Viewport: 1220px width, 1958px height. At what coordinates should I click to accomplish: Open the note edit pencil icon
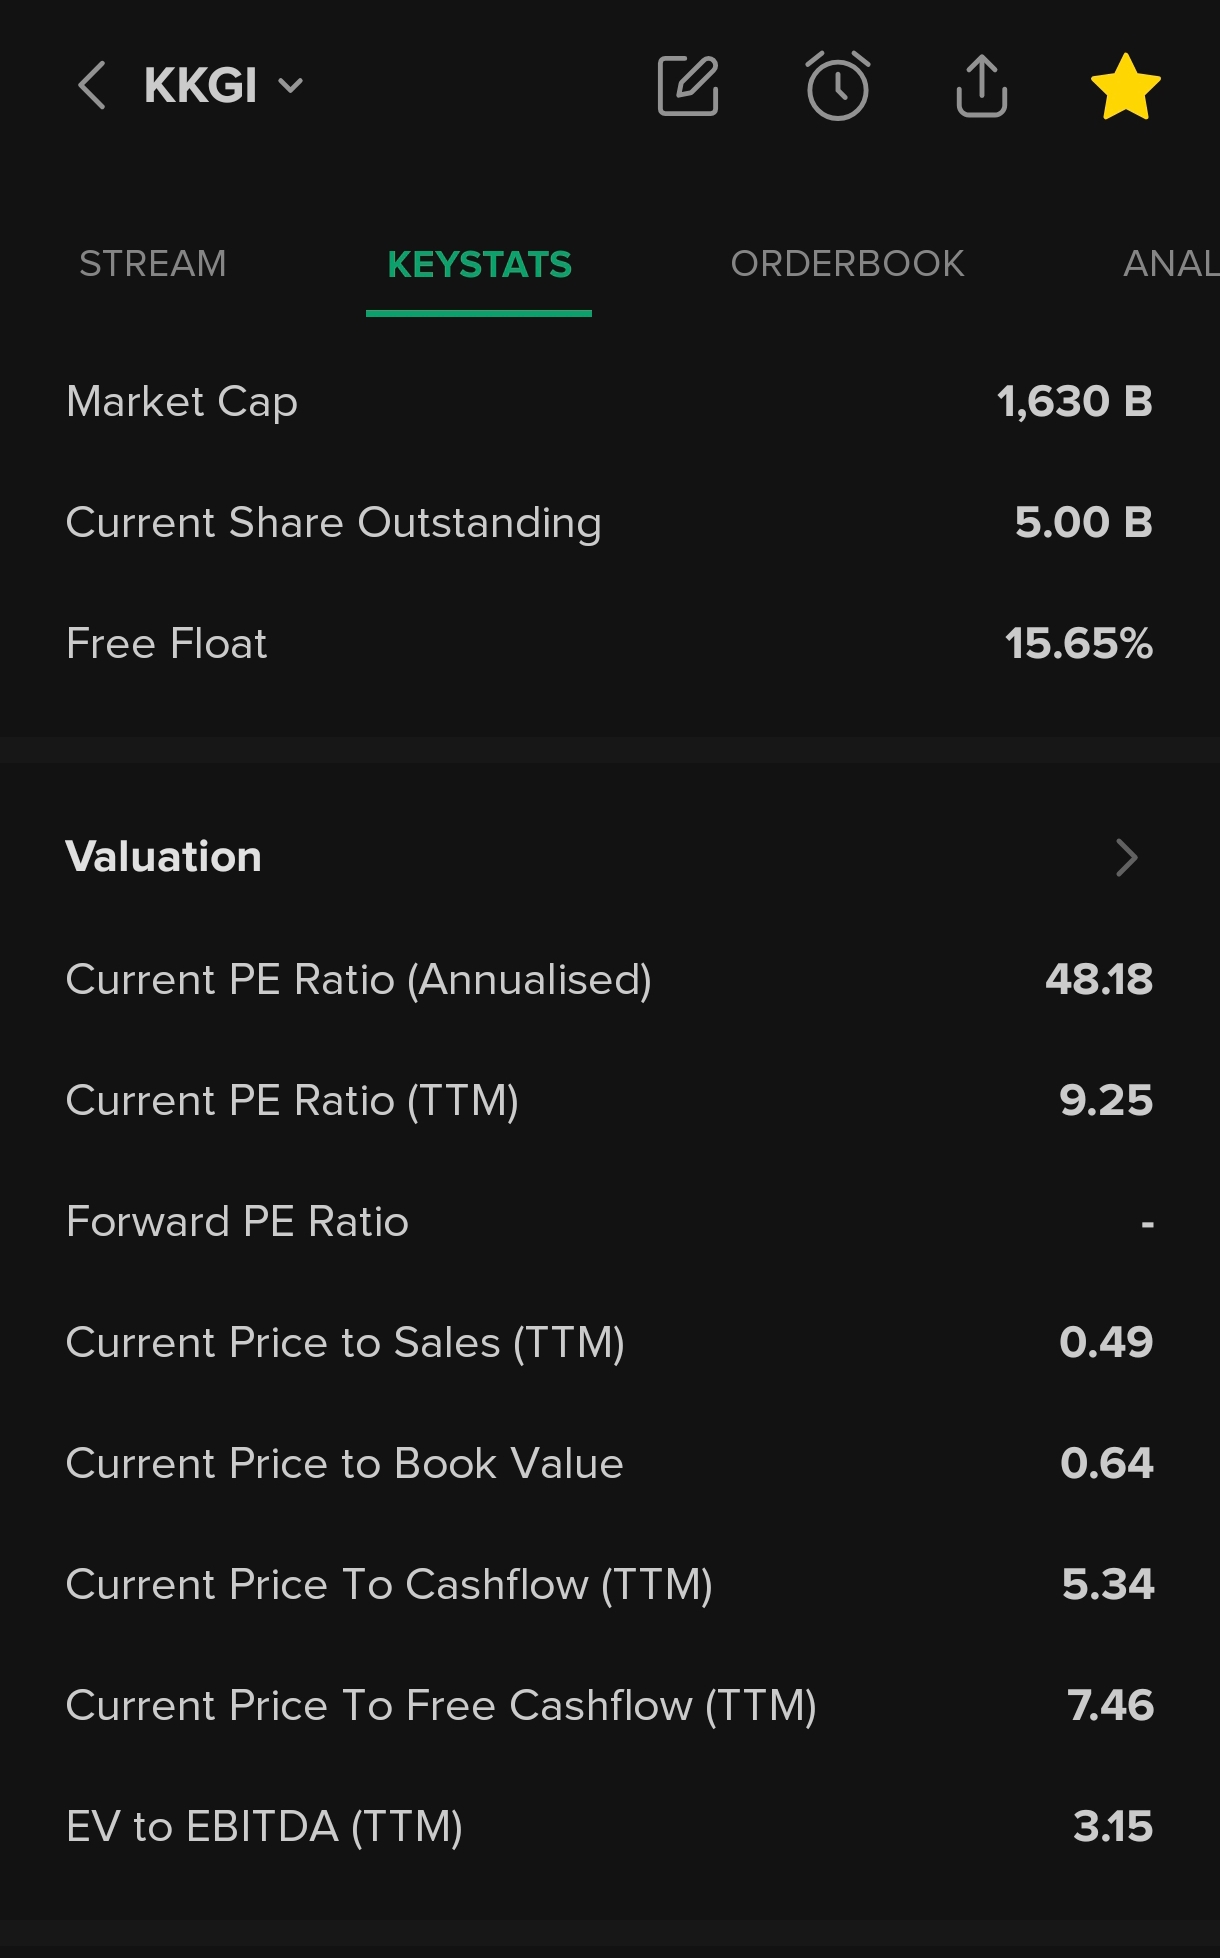pyautogui.click(x=688, y=86)
